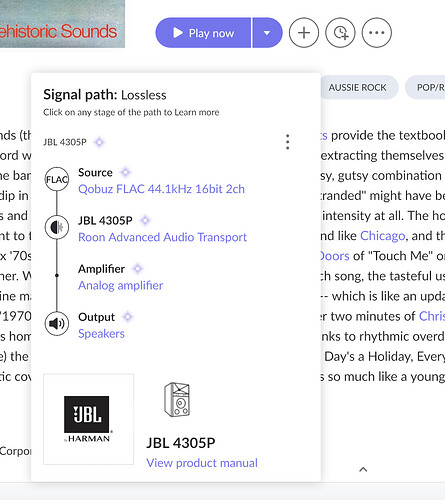This screenshot has width=445, height=500.
Task: Click the Prehistoric Sounds album cover
Action: click(62, 24)
